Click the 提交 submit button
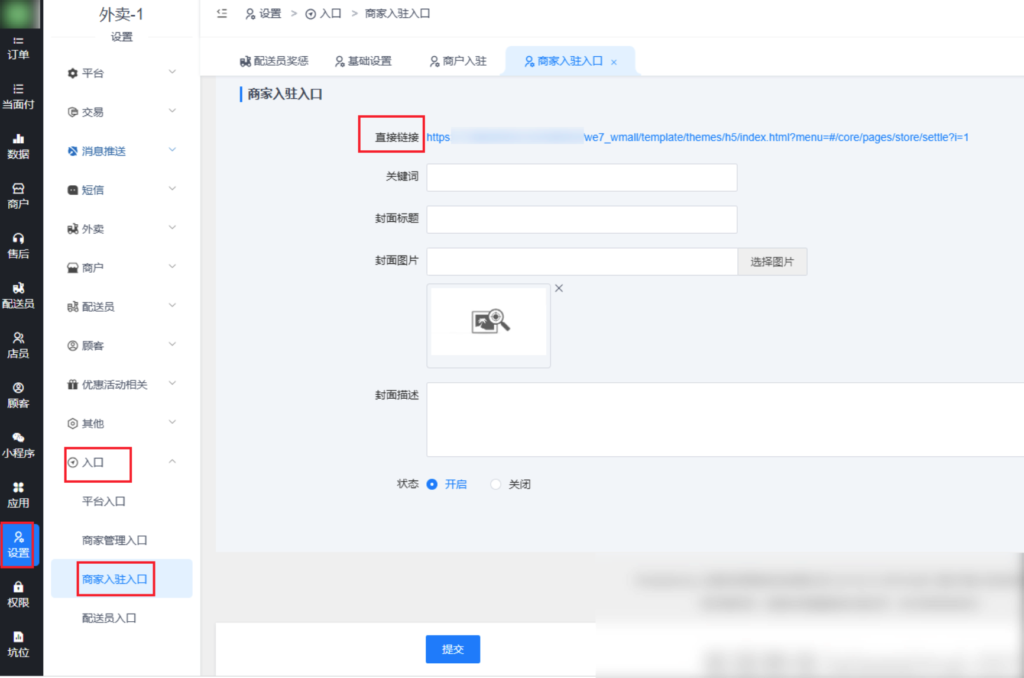Viewport: 1024px width, 678px height. coord(452,649)
